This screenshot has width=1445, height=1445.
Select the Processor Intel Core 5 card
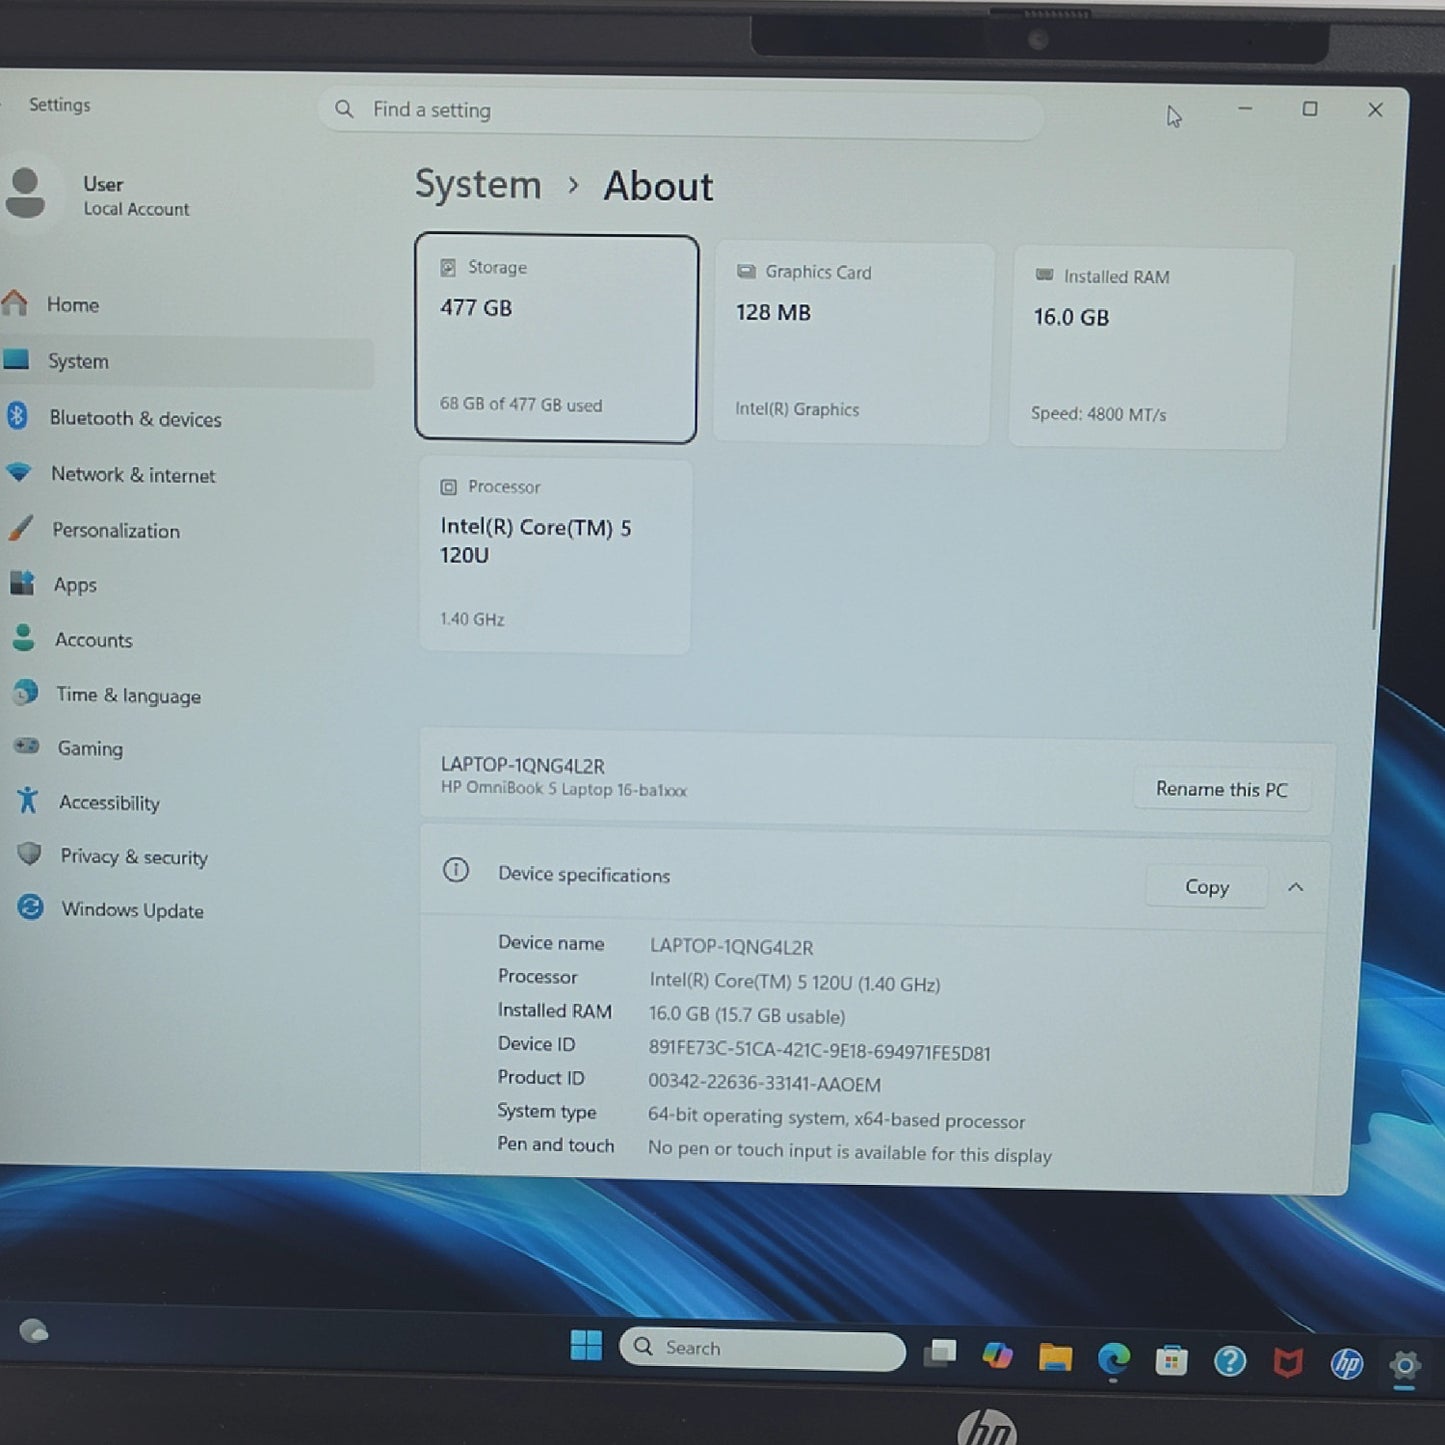(x=555, y=556)
